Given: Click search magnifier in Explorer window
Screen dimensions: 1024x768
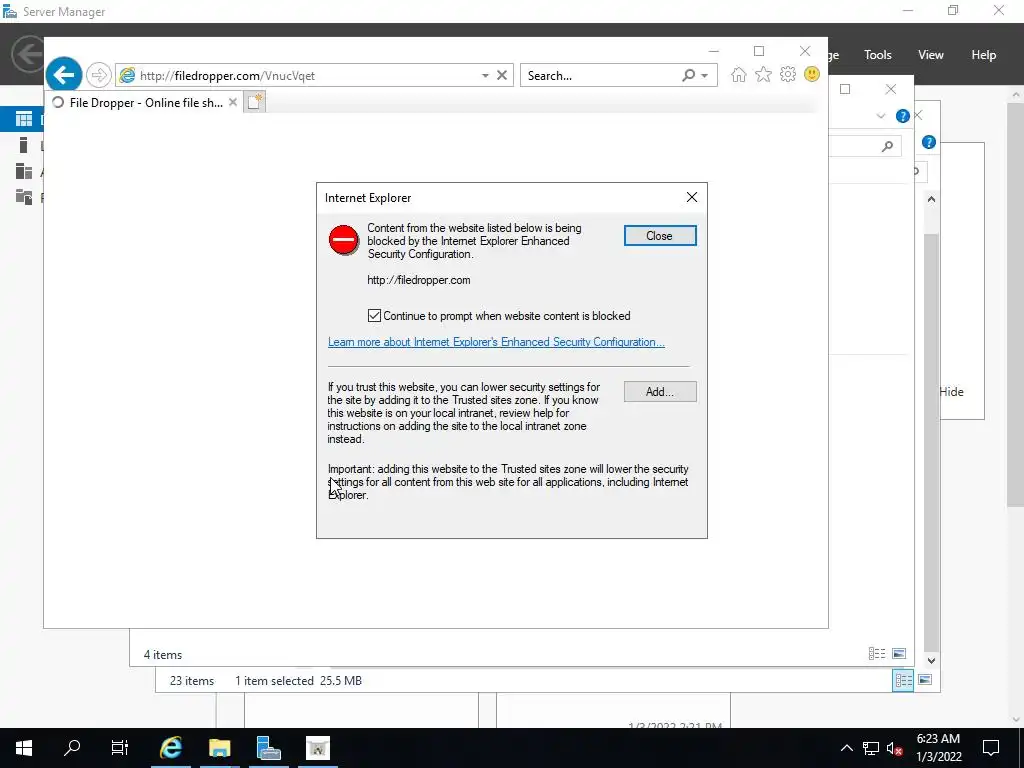Looking at the screenshot, I should coord(887,146).
